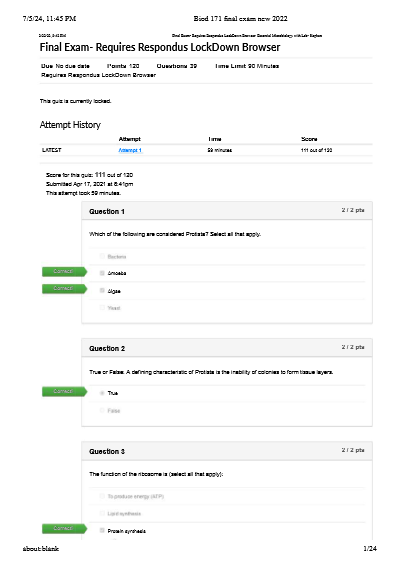The image size is (400, 566).
Task: Toggle the Amoeba checkbox
Action: [x=102, y=273]
